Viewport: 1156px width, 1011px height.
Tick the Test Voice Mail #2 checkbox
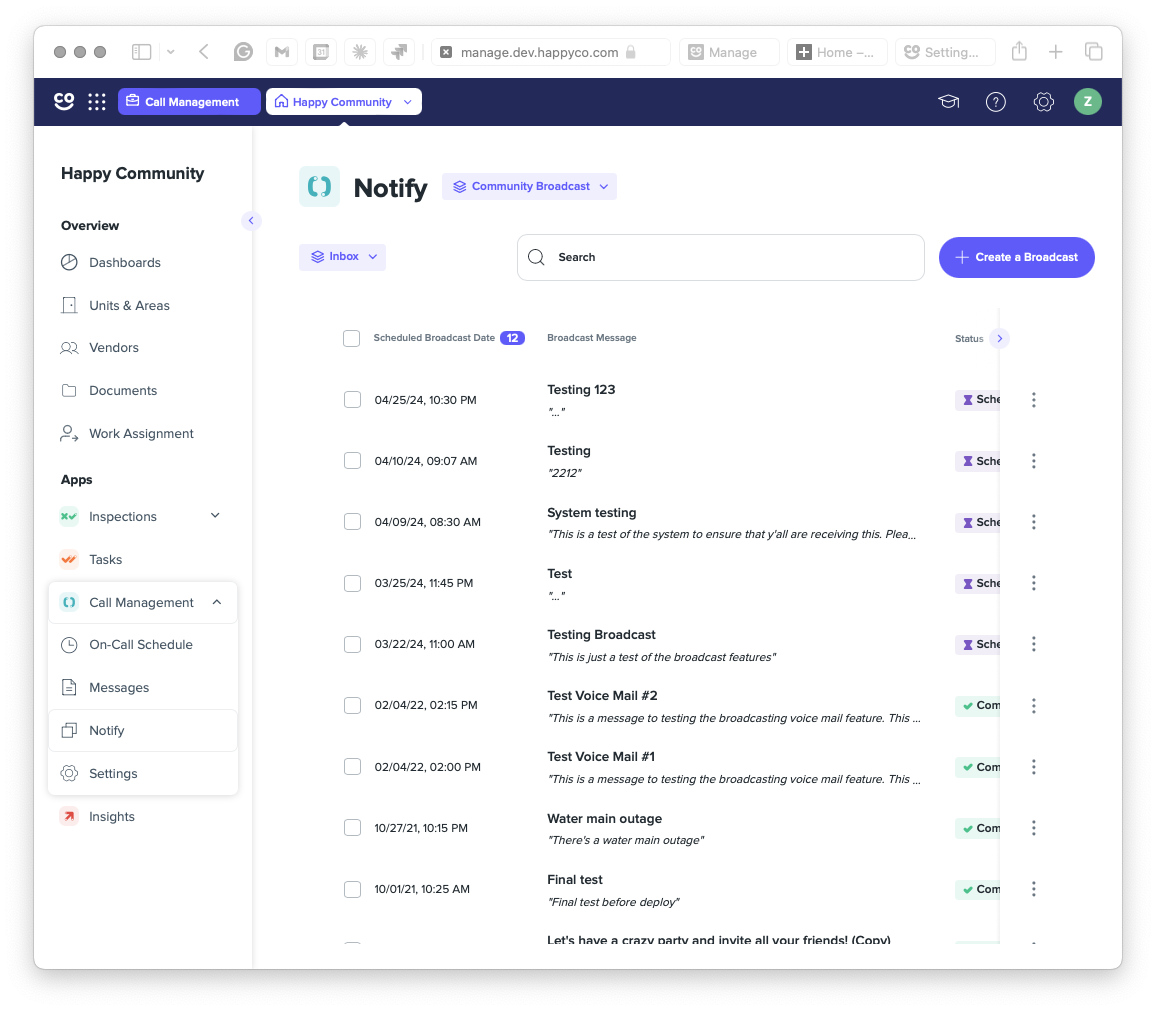(x=352, y=706)
